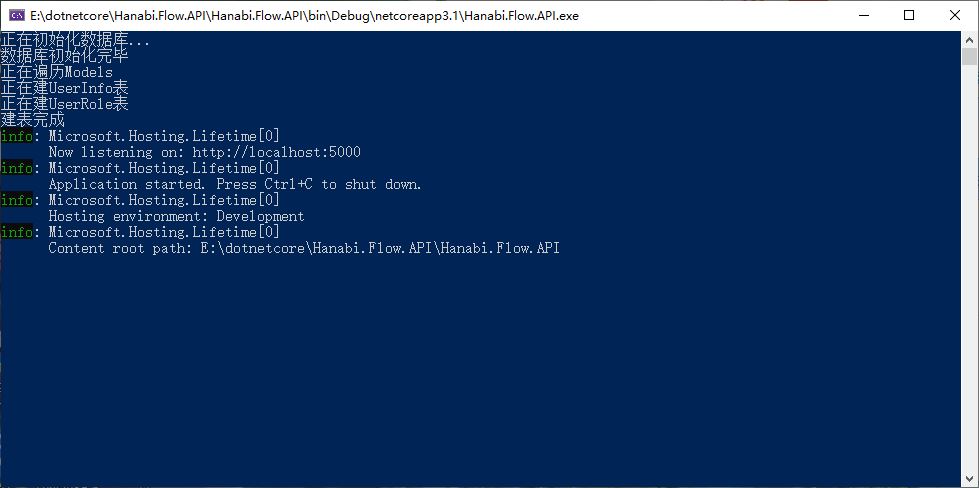This screenshot has width=979, height=488.
Task: Click the word Development in hosting environment
Action: [260, 217]
